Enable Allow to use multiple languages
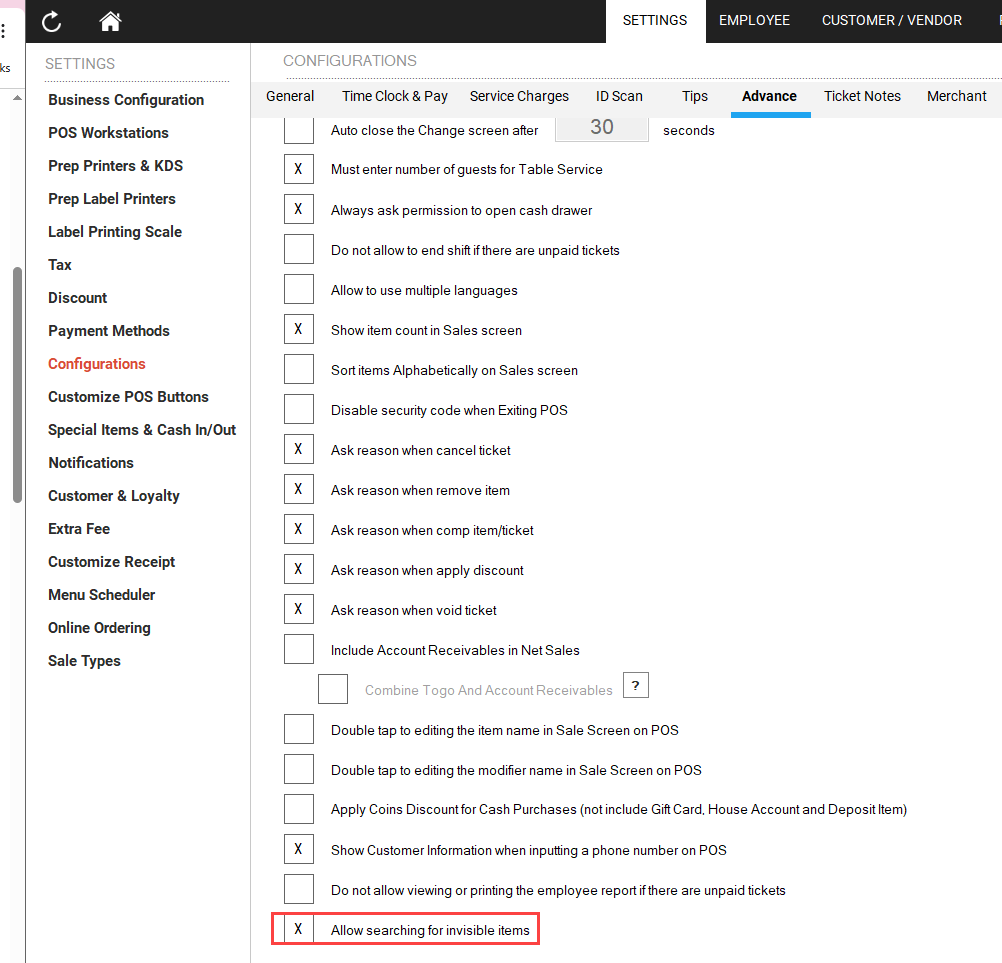Screen dimensions: 1002x963 tap(299, 289)
